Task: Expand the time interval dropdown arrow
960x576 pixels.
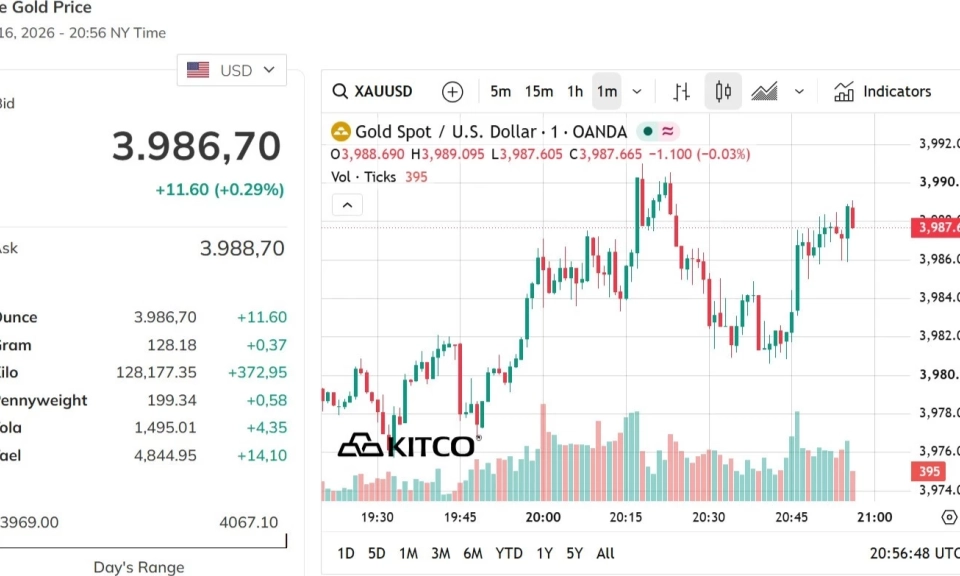Action: (x=637, y=92)
